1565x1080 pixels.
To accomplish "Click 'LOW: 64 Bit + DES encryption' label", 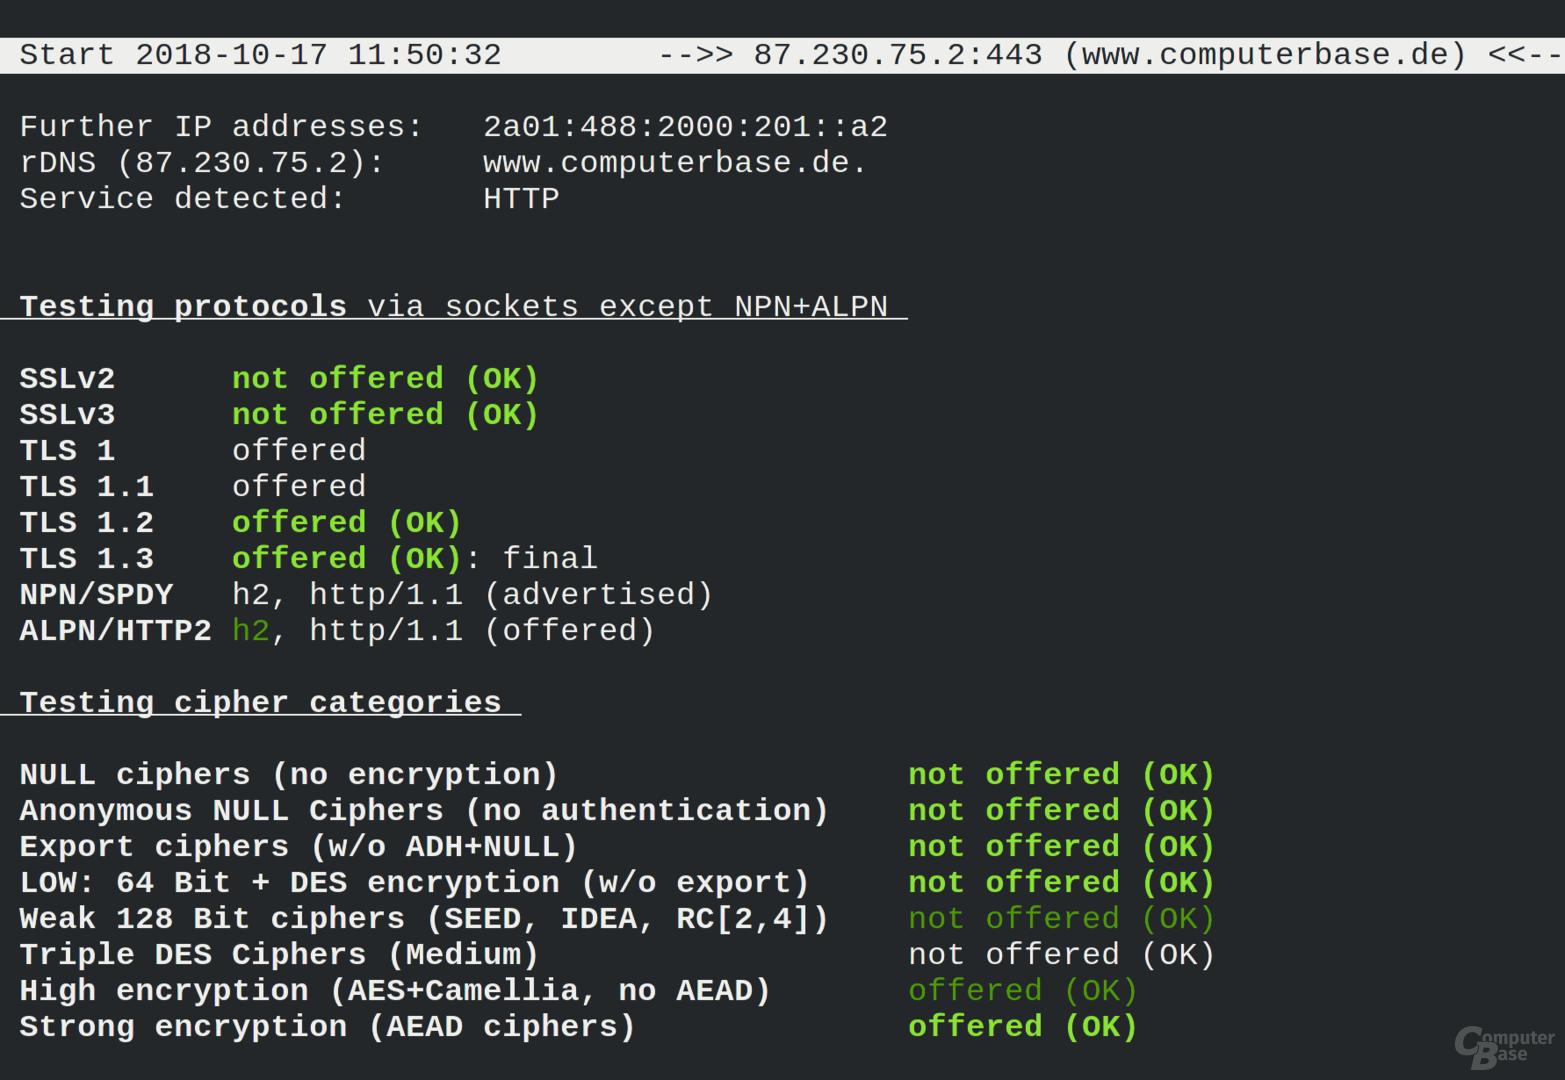I will pos(414,883).
